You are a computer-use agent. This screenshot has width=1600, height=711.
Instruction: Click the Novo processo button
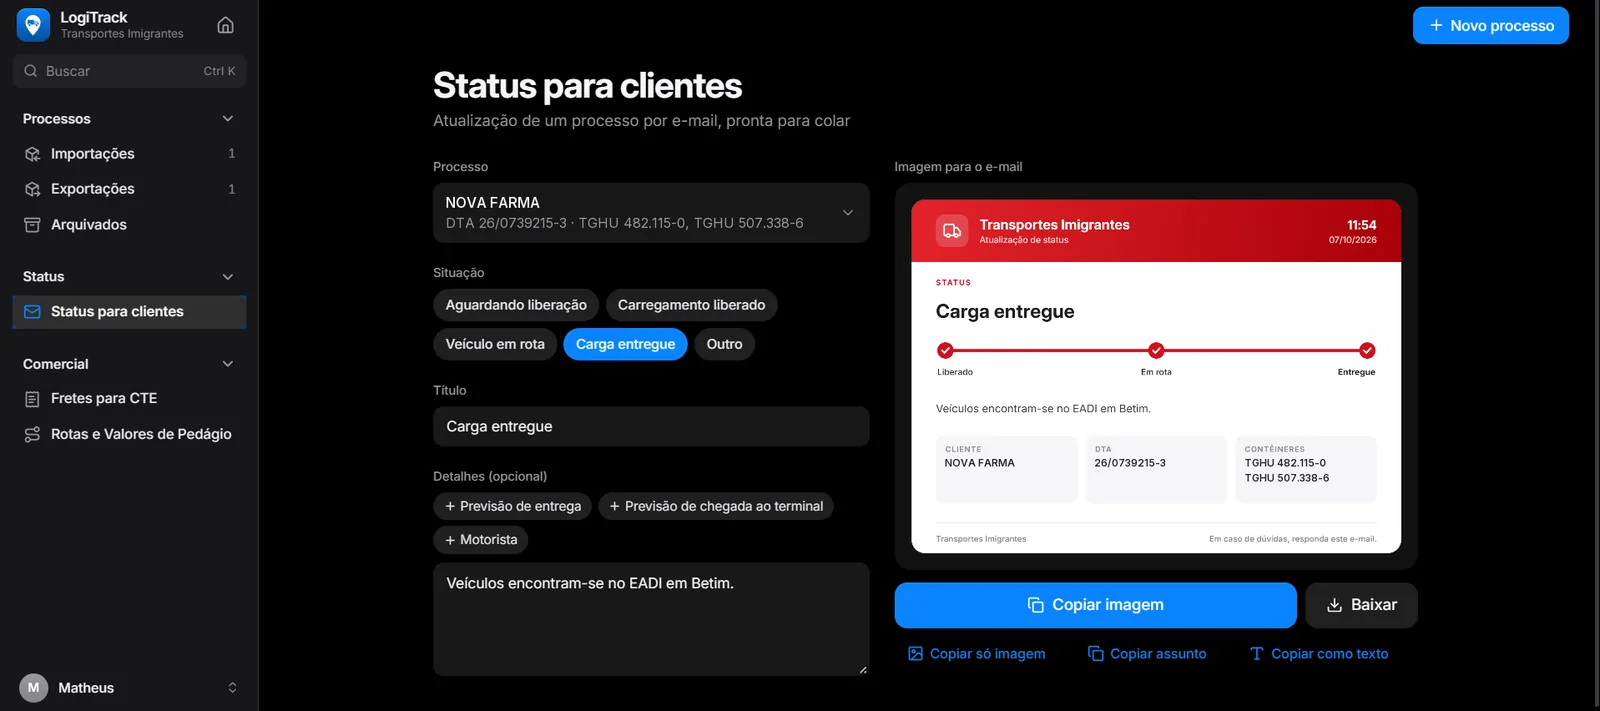click(x=1490, y=26)
